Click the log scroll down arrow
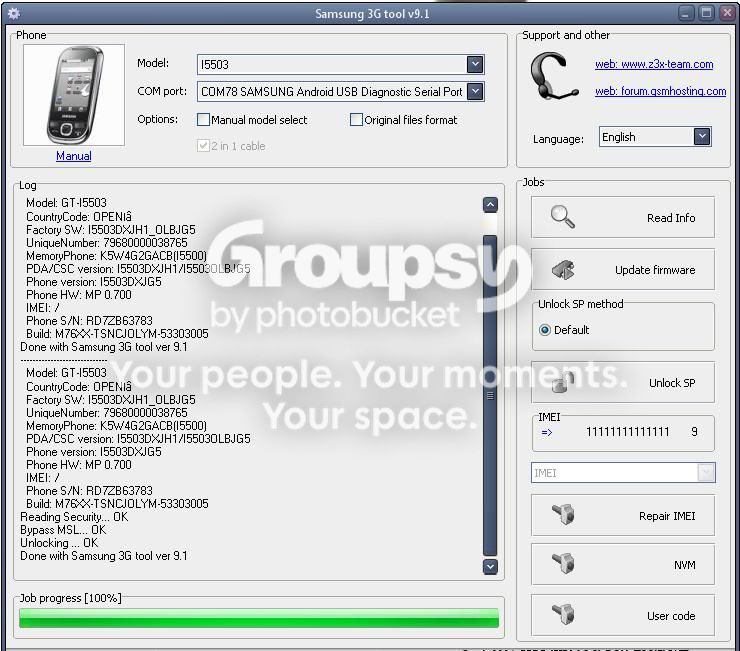The width and height of the screenshot is (740, 651). [x=490, y=566]
